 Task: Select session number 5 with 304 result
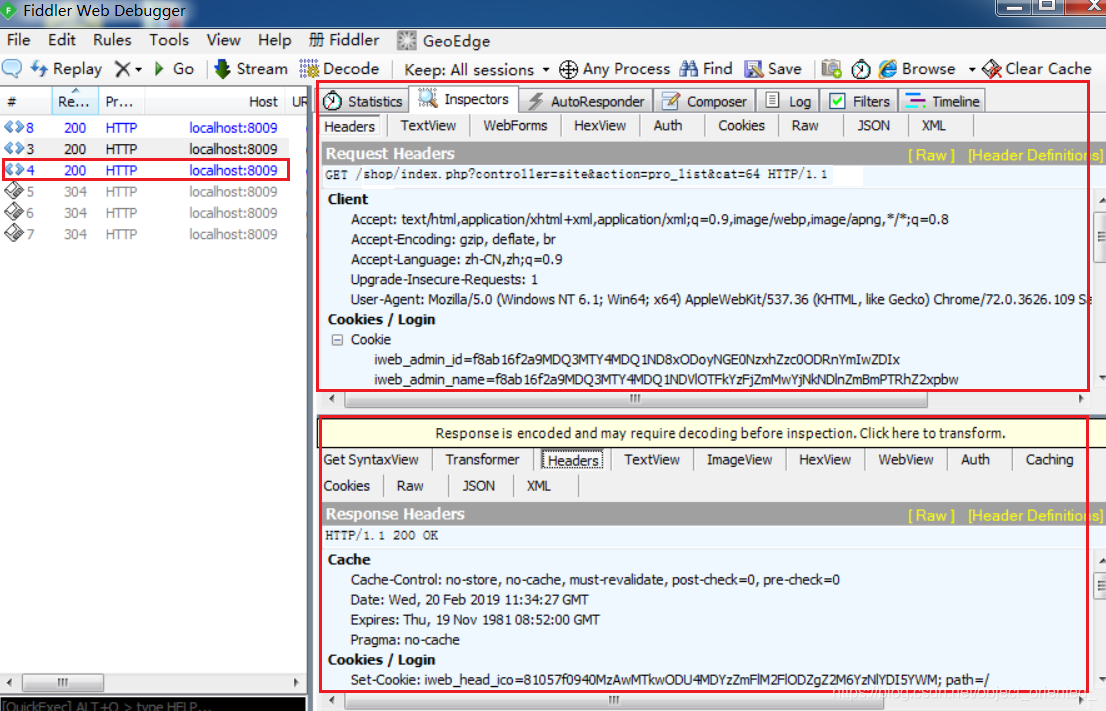coord(154,191)
